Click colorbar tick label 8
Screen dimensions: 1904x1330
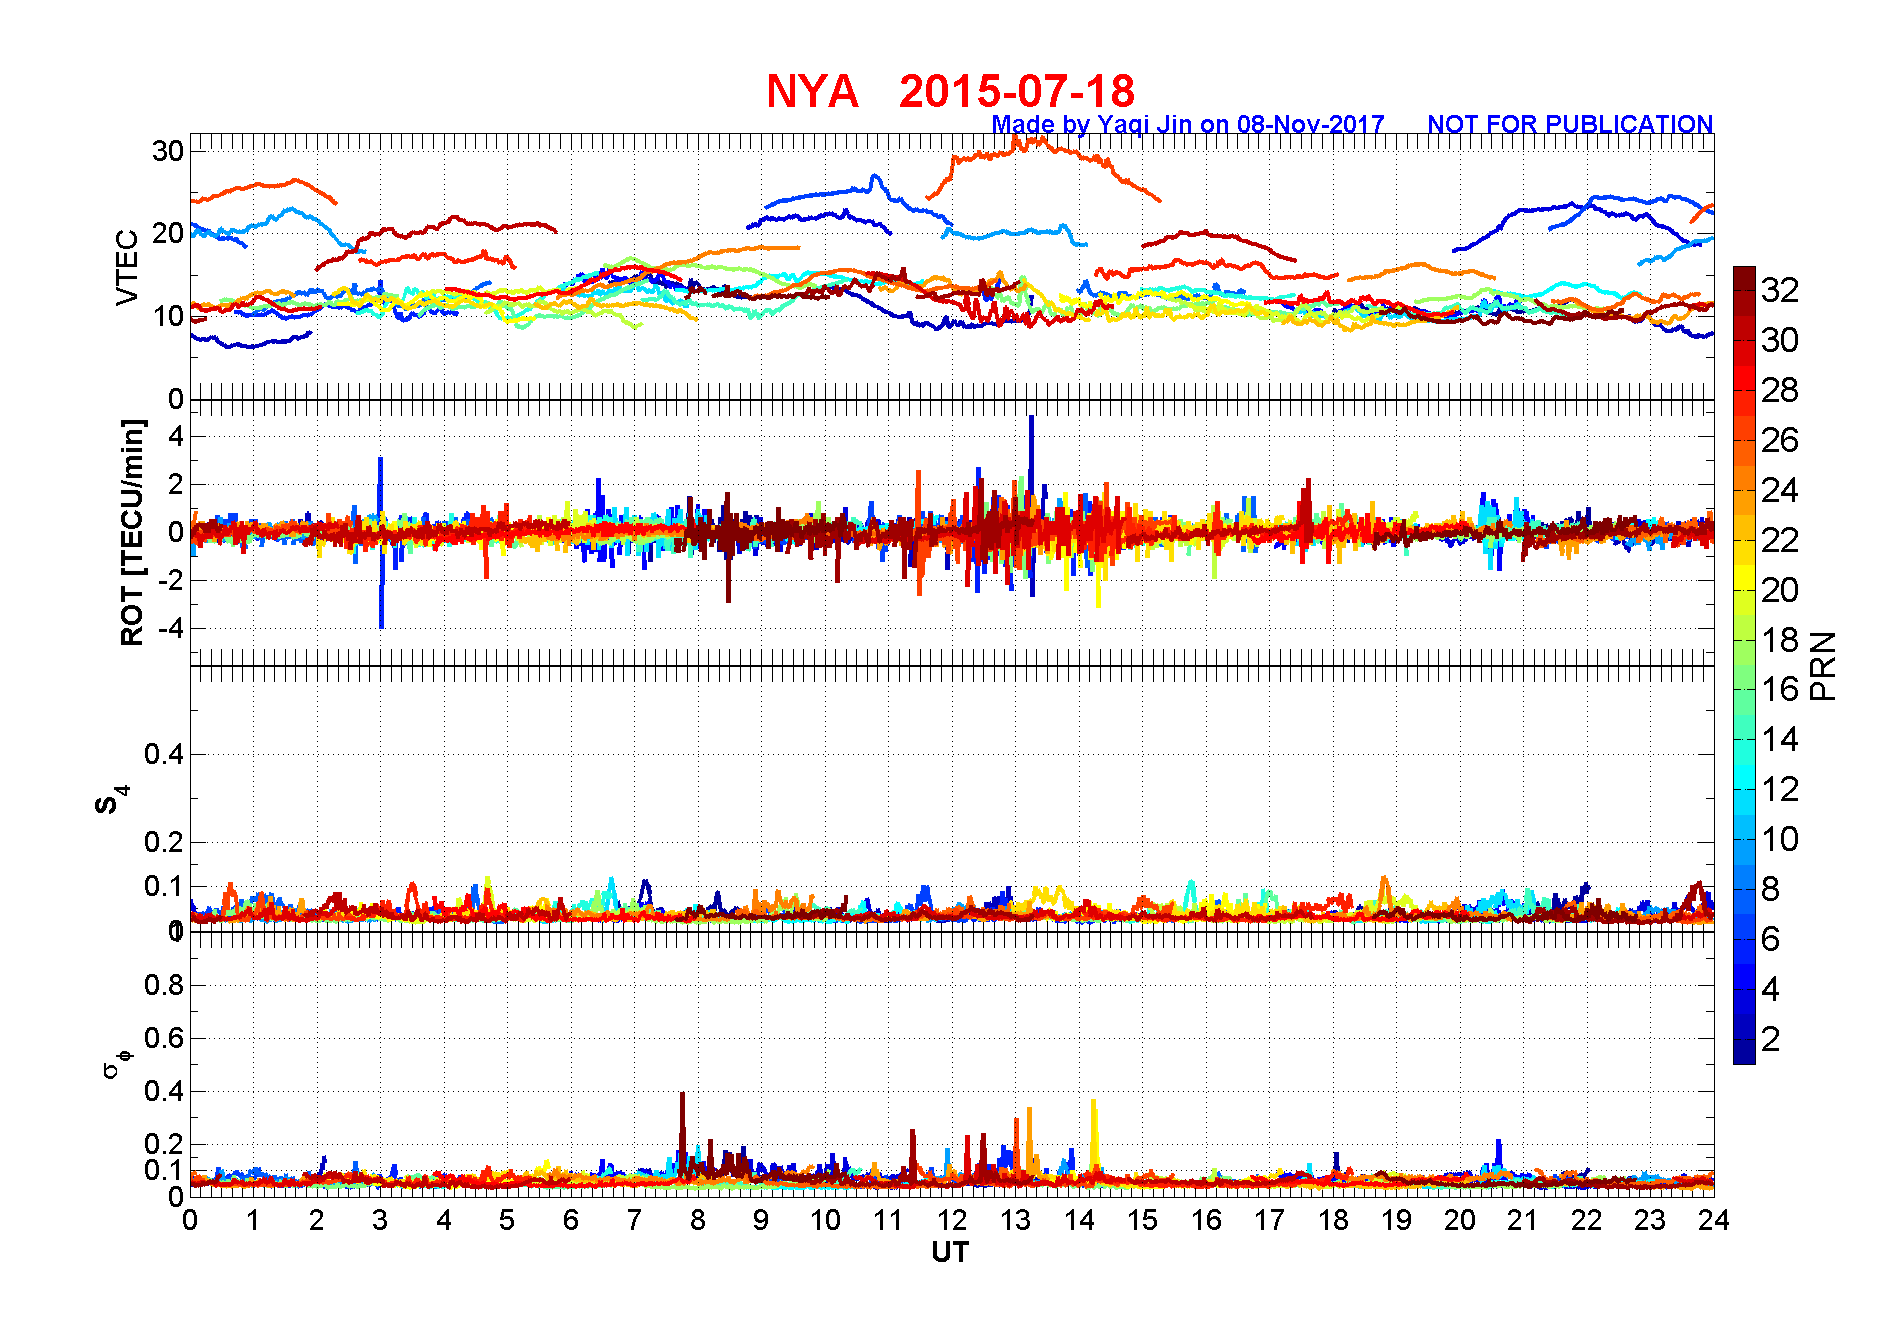(x=1770, y=889)
